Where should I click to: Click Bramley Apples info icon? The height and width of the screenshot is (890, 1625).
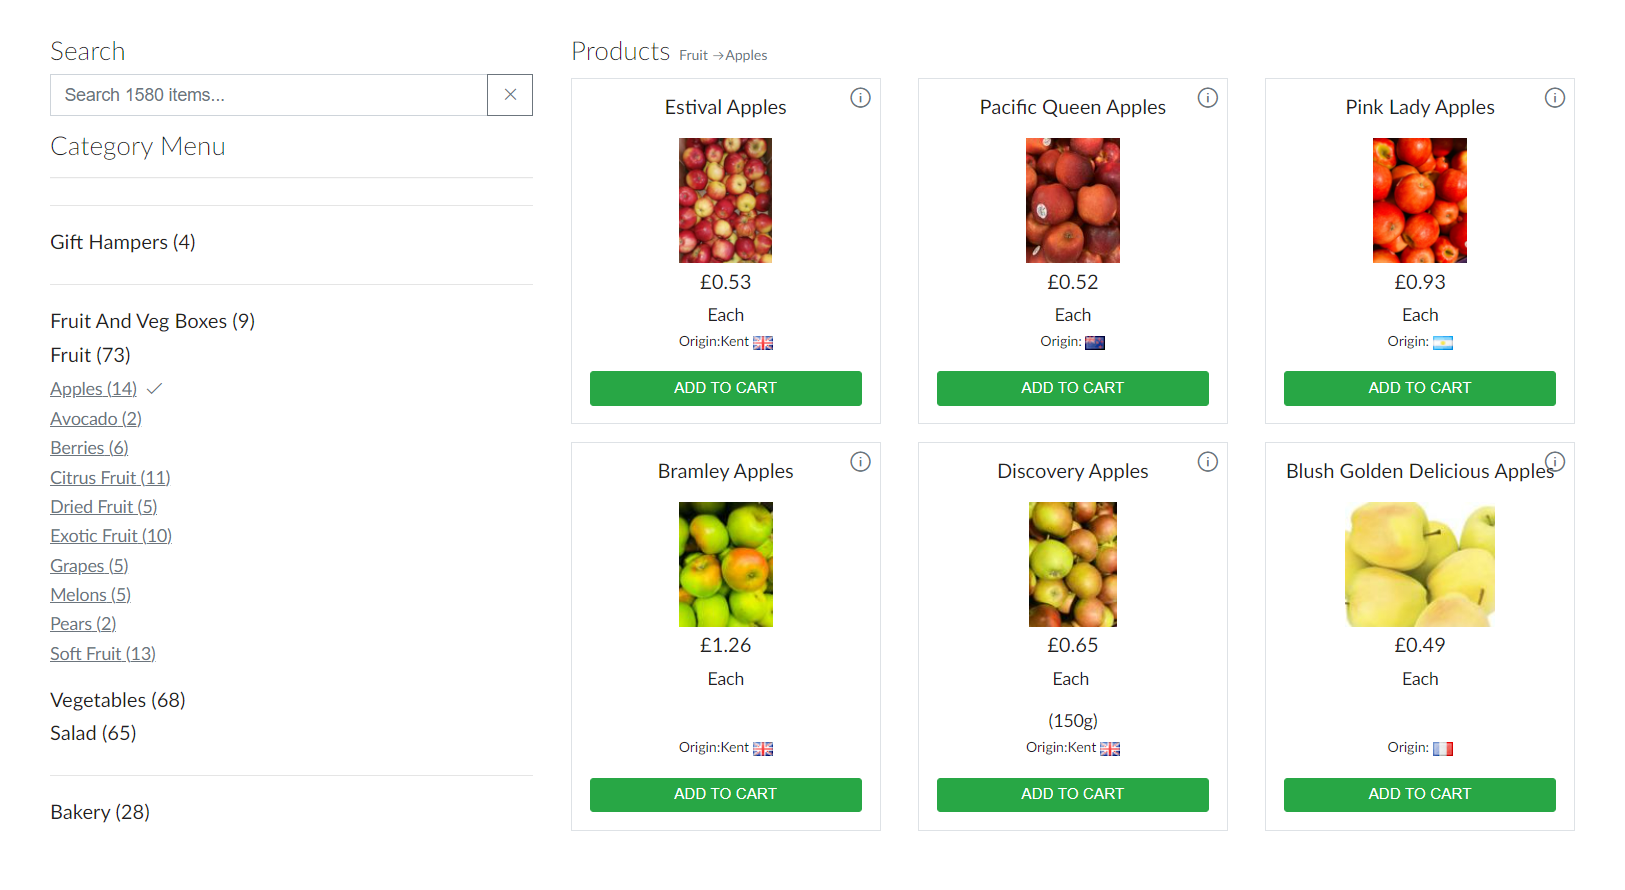pyautogui.click(x=860, y=462)
